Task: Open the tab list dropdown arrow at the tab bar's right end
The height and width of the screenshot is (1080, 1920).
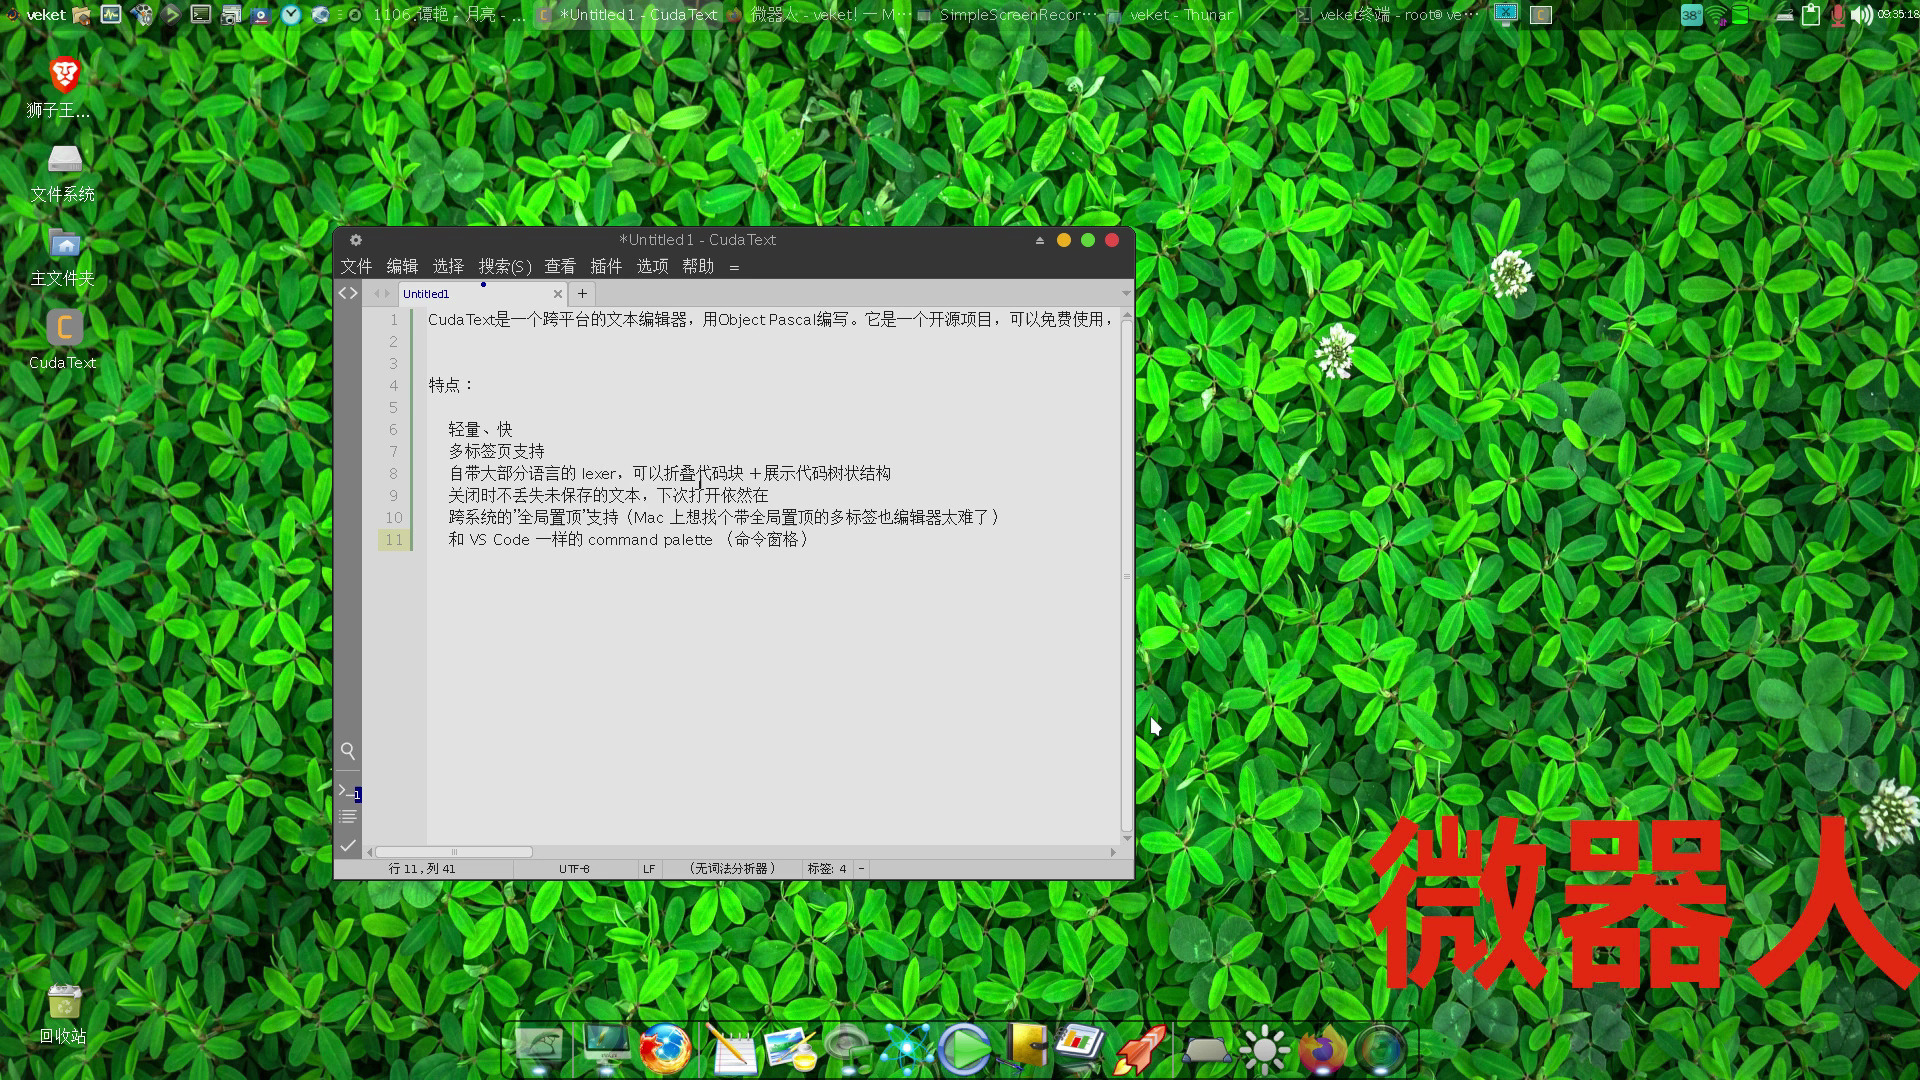Action: pyautogui.click(x=1126, y=294)
